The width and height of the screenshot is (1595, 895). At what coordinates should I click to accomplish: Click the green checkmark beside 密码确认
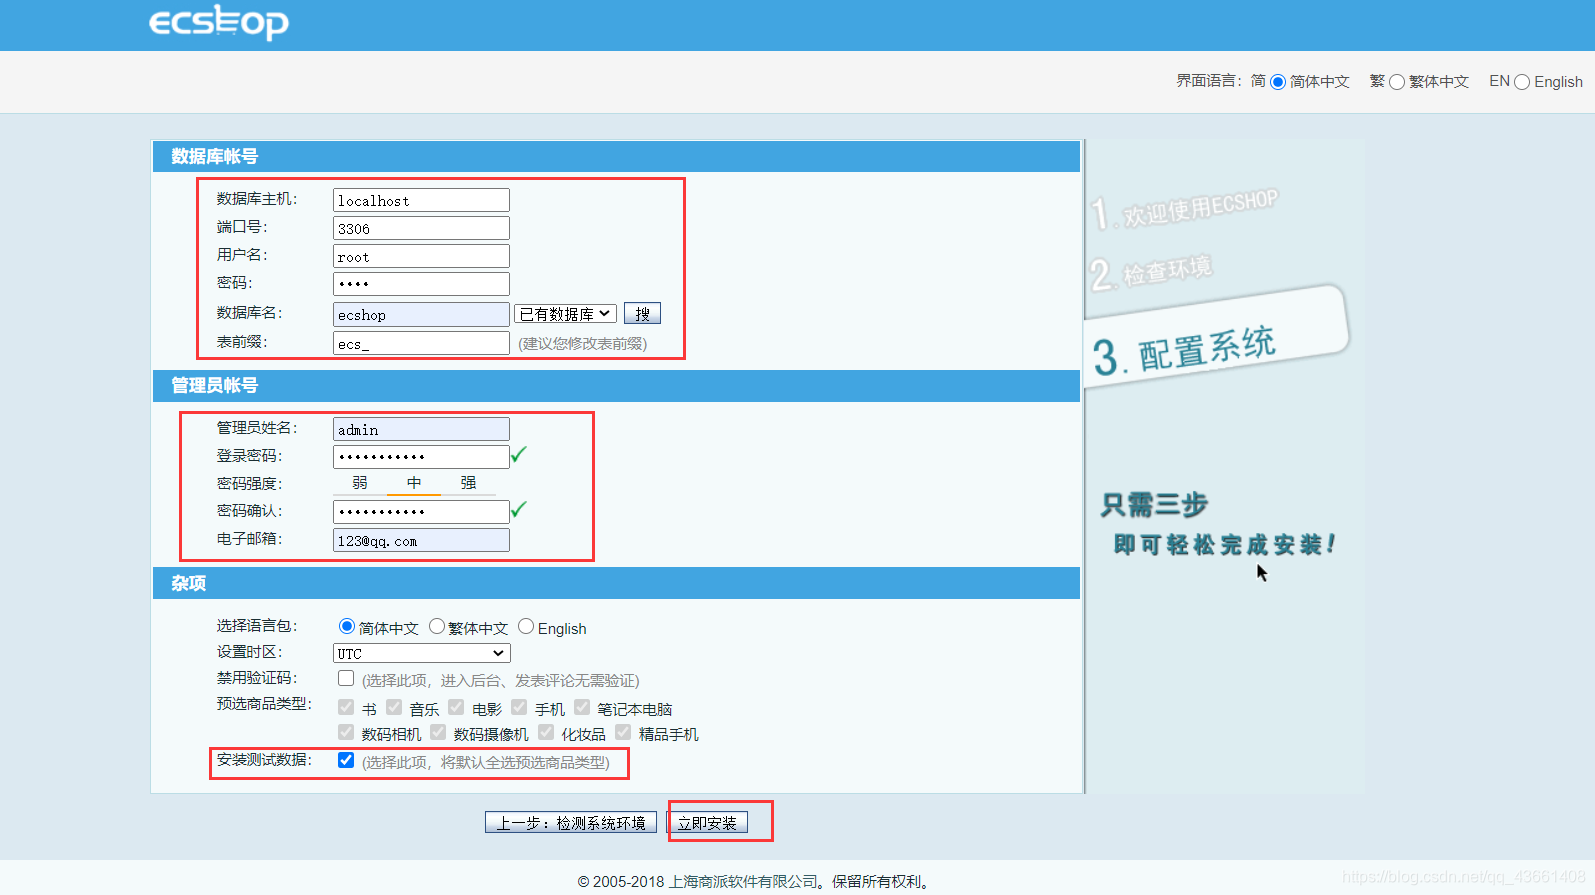pyautogui.click(x=518, y=510)
